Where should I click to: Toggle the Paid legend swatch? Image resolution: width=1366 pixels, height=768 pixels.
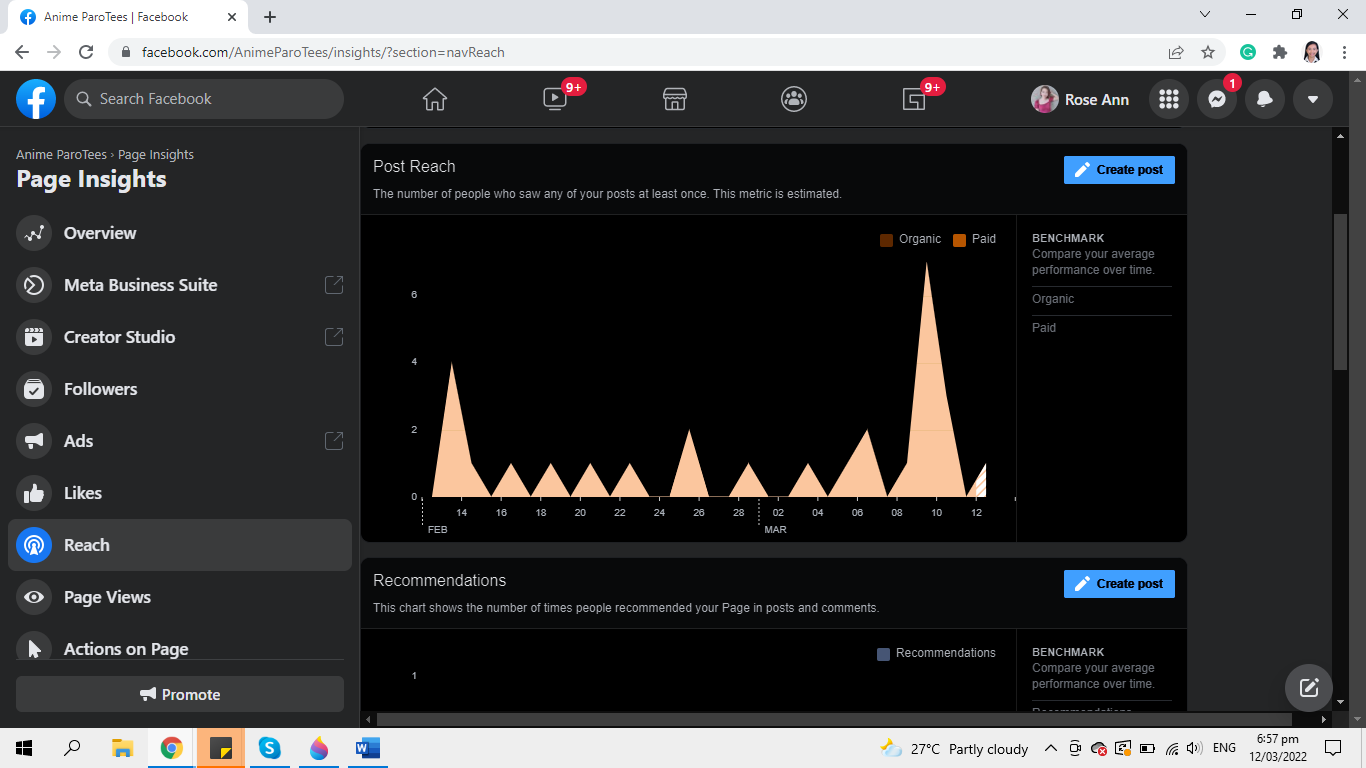click(960, 240)
